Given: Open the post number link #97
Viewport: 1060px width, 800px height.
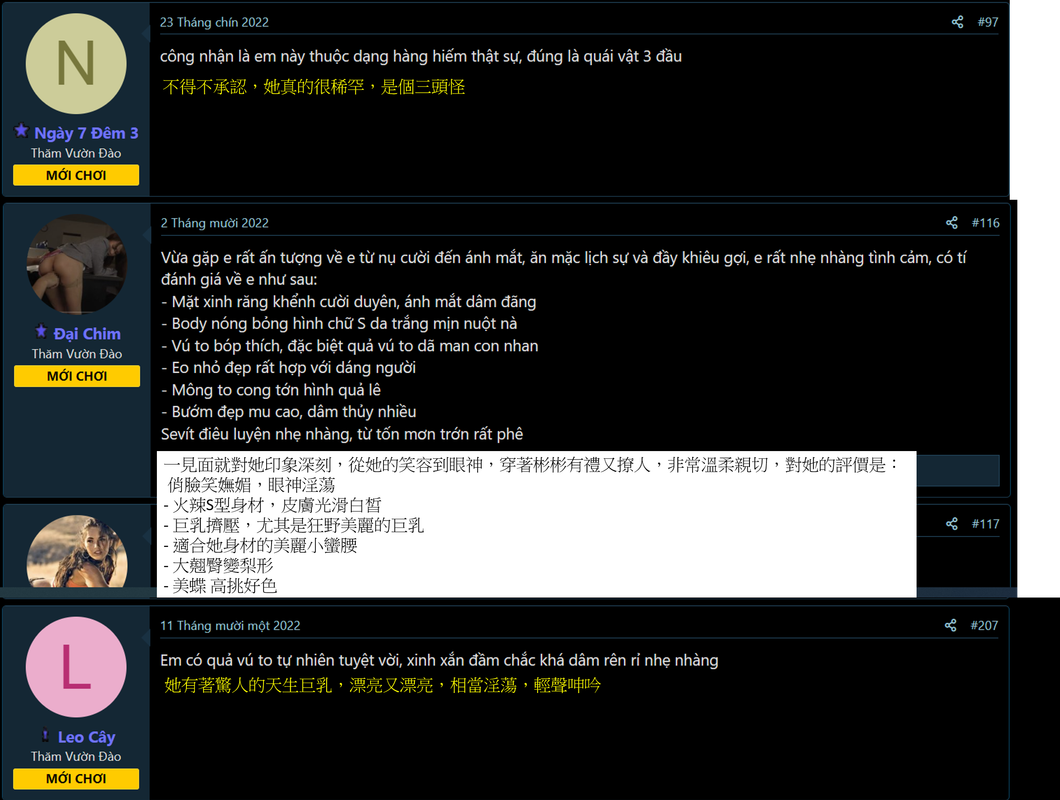Looking at the screenshot, I should (x=988, y=22).
